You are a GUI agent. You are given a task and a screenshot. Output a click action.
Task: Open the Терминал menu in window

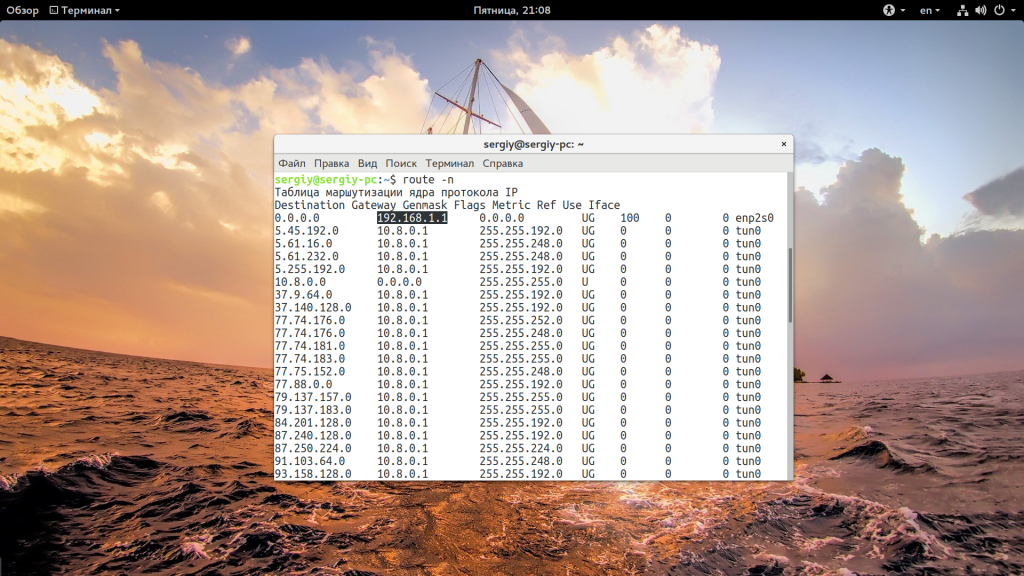pyautogui.click(x=449, y=163)
